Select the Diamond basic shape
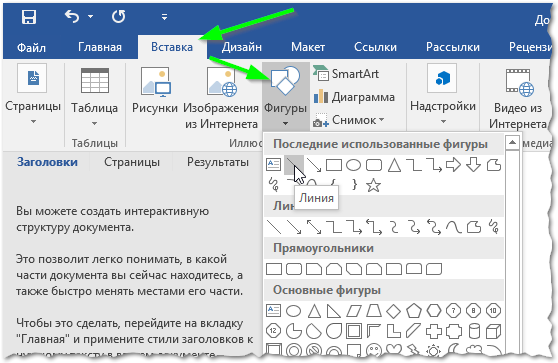558x363 pixels. (394, 311)
